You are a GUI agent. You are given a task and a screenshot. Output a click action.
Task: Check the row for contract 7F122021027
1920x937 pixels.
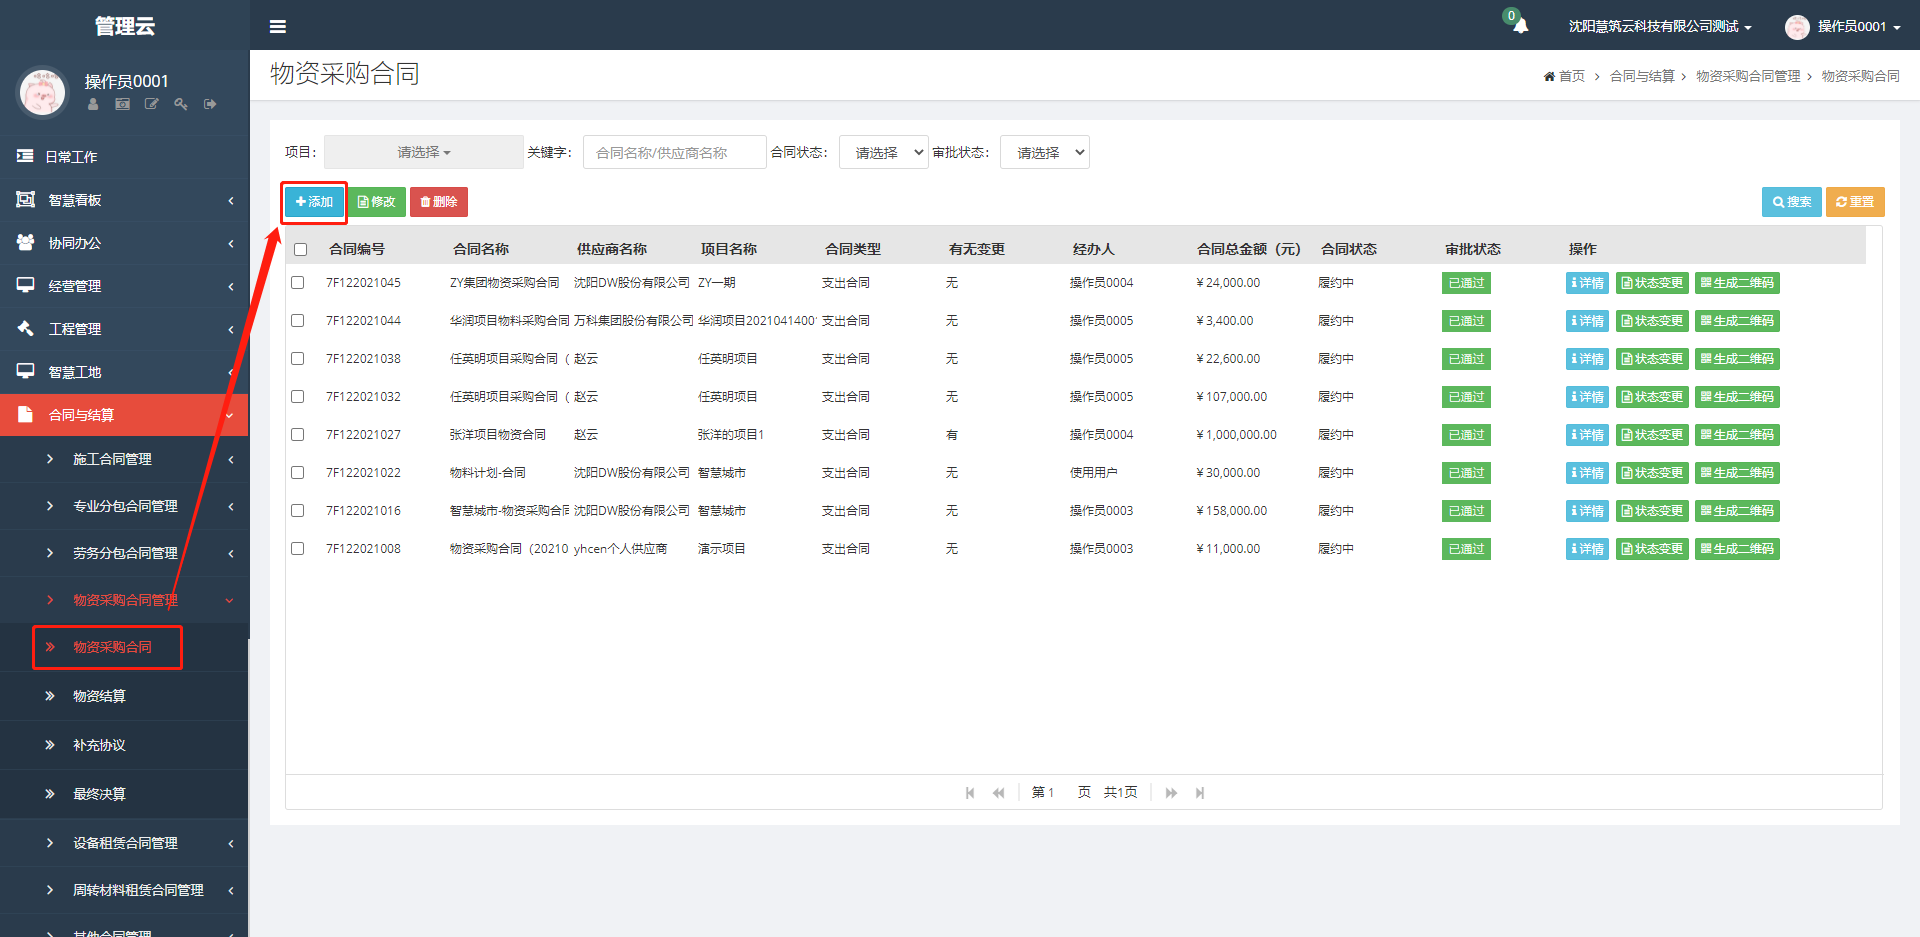pos(298,435)
